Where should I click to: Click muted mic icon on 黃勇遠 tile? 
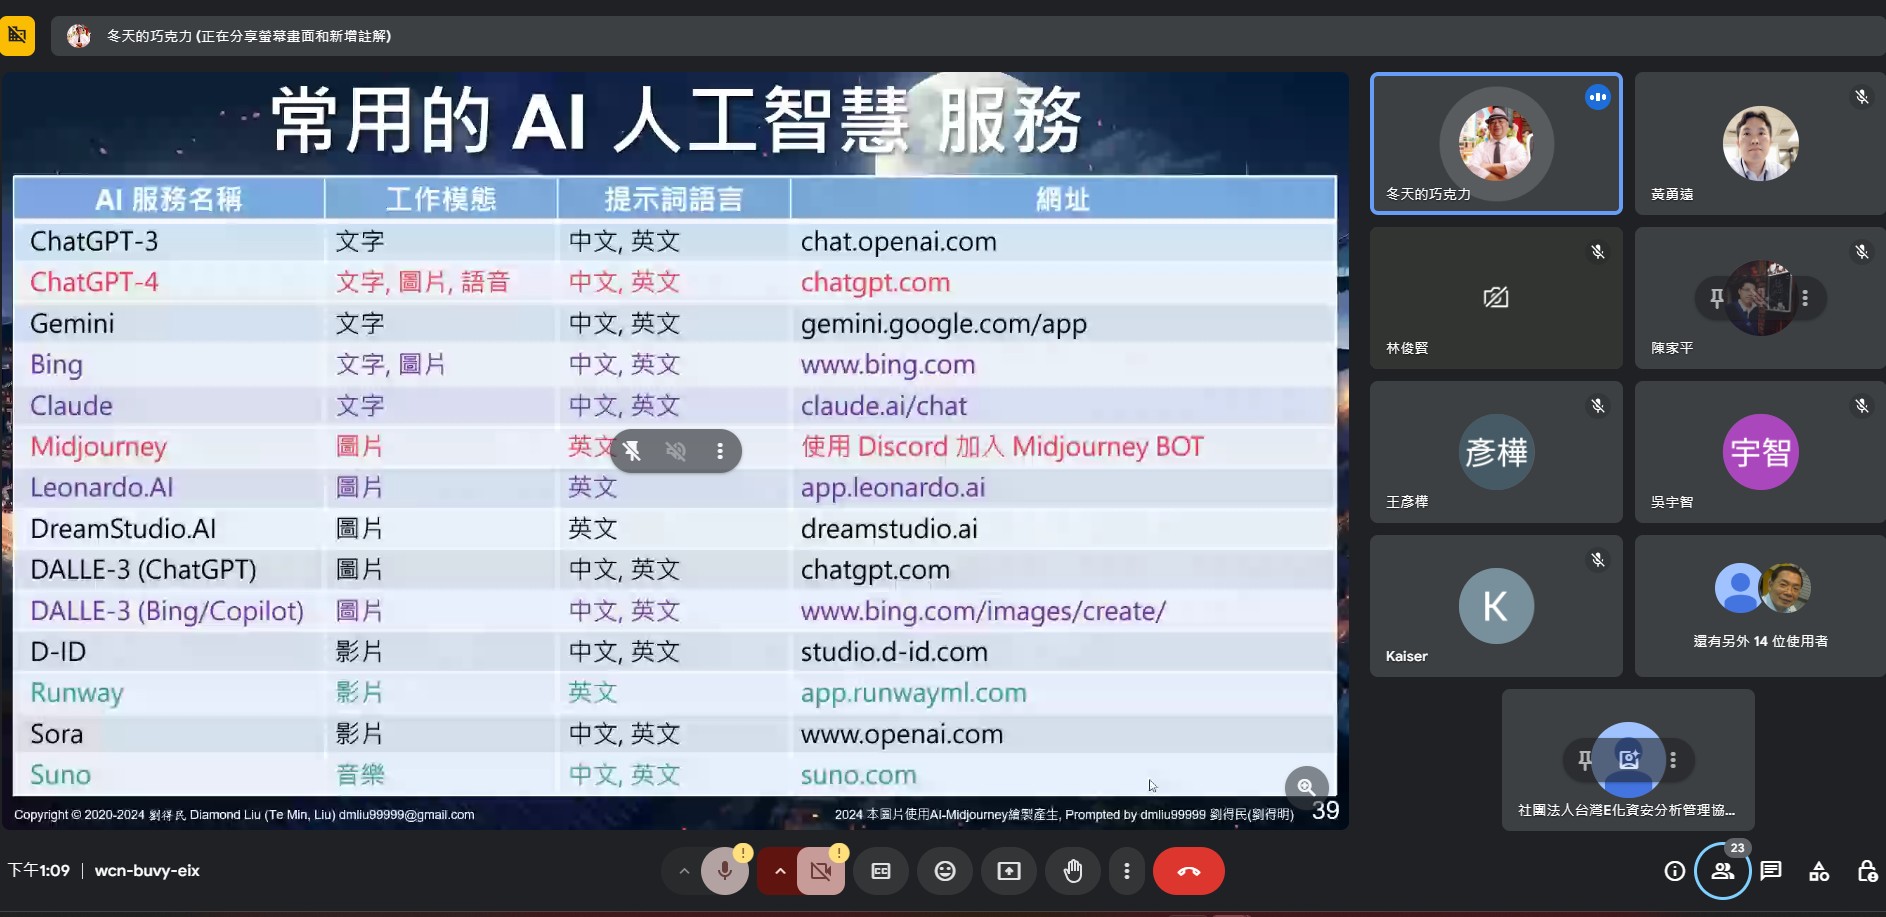click(1862, 97)
